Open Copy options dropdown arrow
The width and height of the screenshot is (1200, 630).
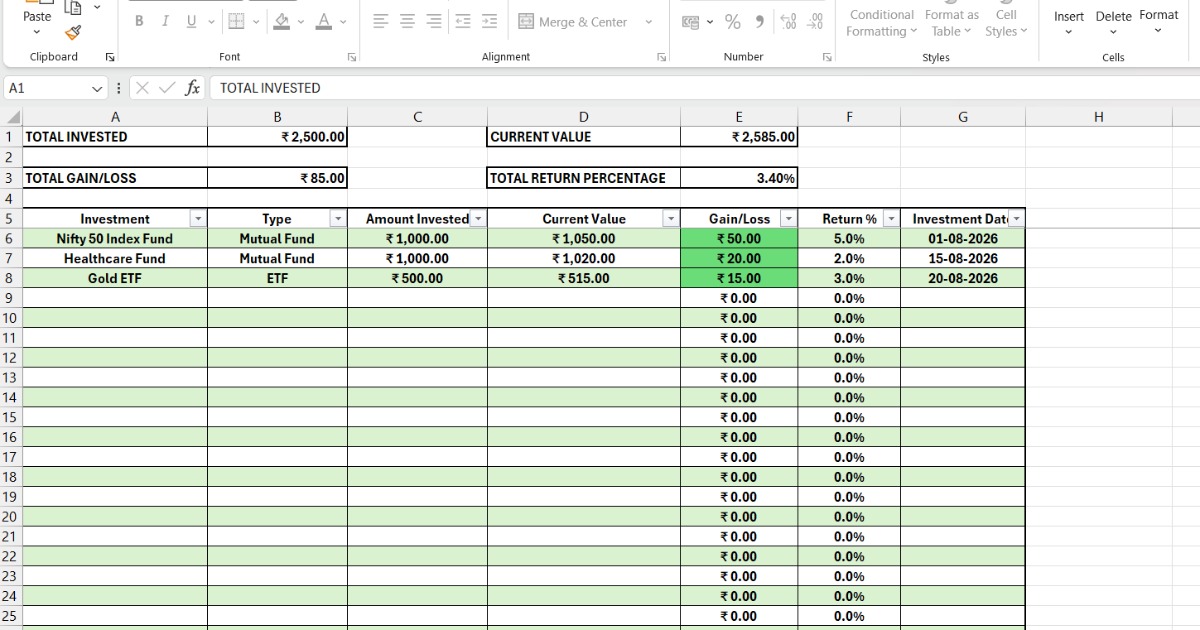96,8
